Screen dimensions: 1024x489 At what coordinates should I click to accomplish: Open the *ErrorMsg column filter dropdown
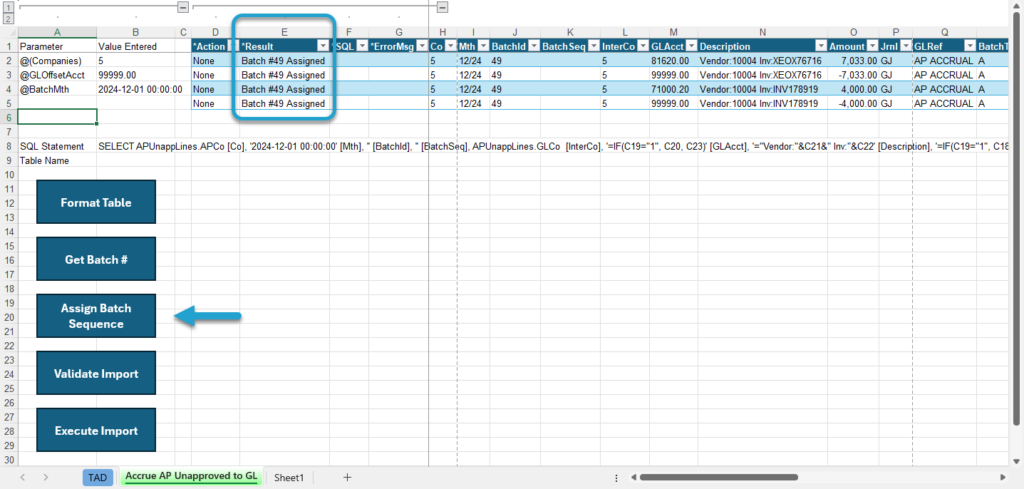(421, 46)
